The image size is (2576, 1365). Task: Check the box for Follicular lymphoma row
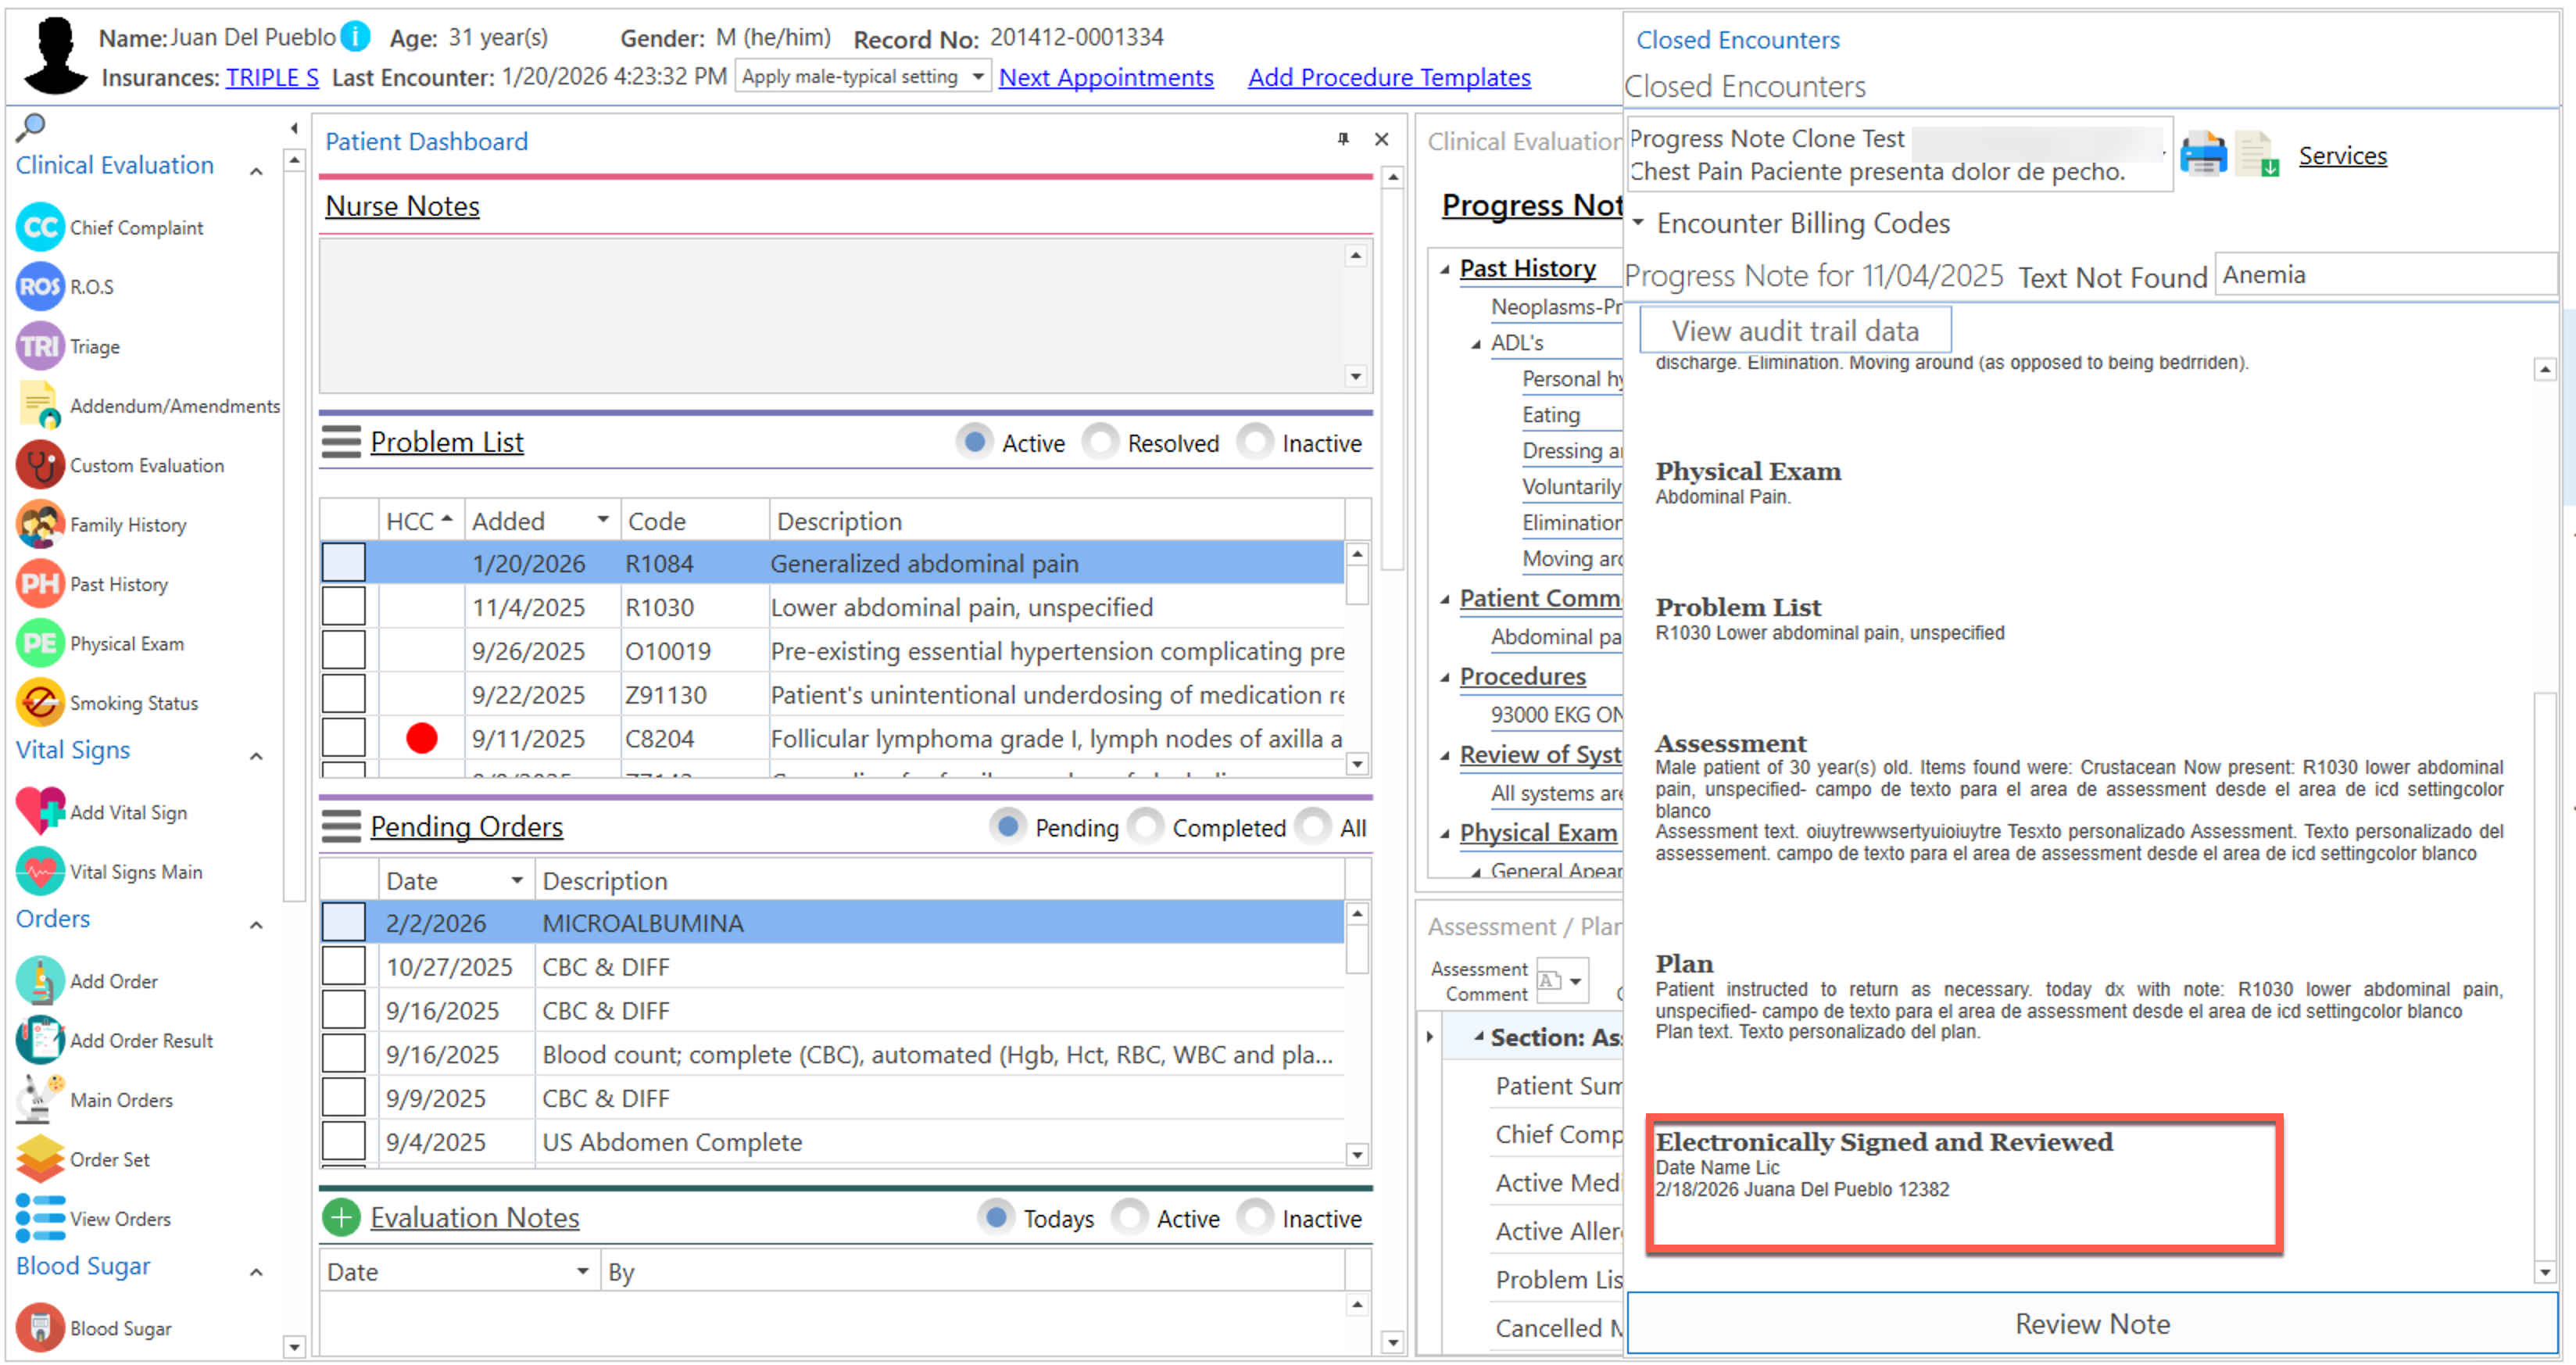[343, 738]
